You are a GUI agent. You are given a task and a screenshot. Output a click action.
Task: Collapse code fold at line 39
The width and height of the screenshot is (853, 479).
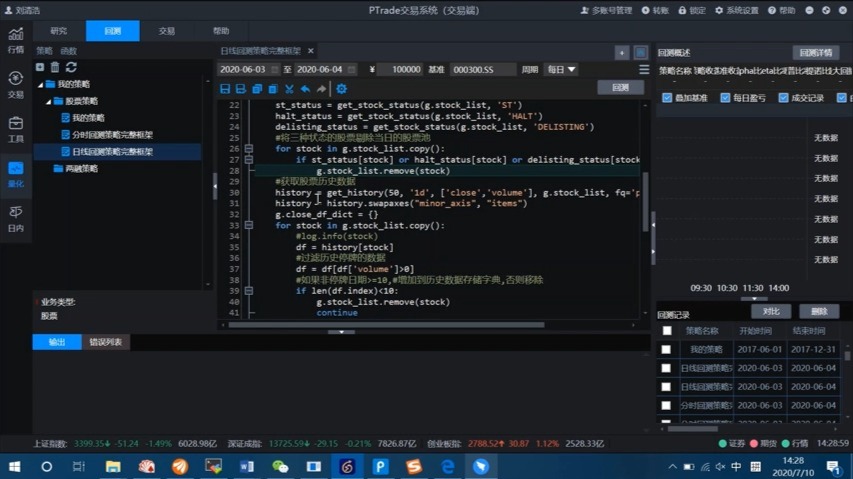click(x=249, y=291)
